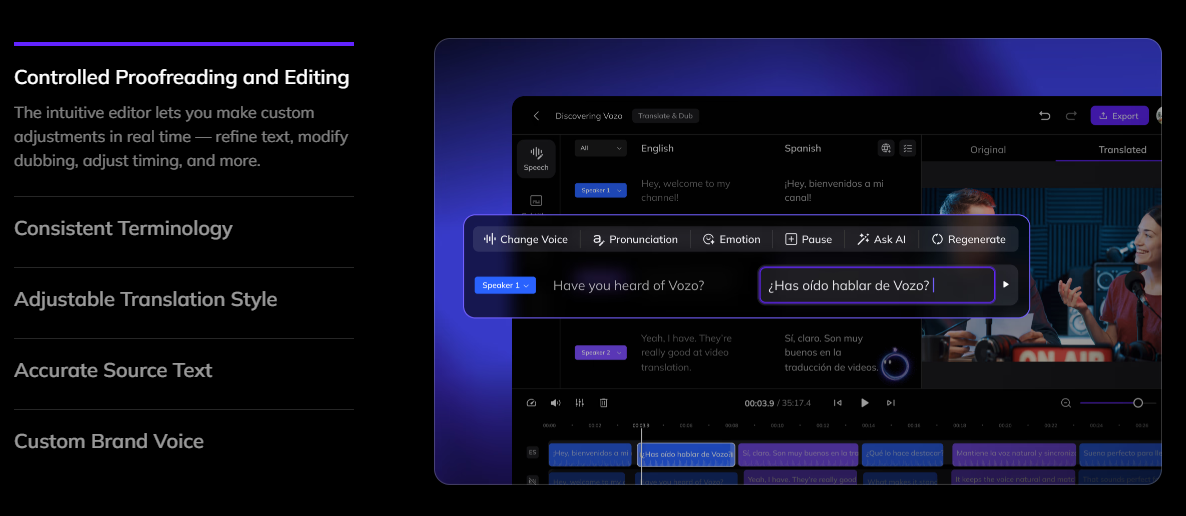This screenshot has height=516, width=1186.
Task: Redo the last action
Action: tap(1070, 116)
